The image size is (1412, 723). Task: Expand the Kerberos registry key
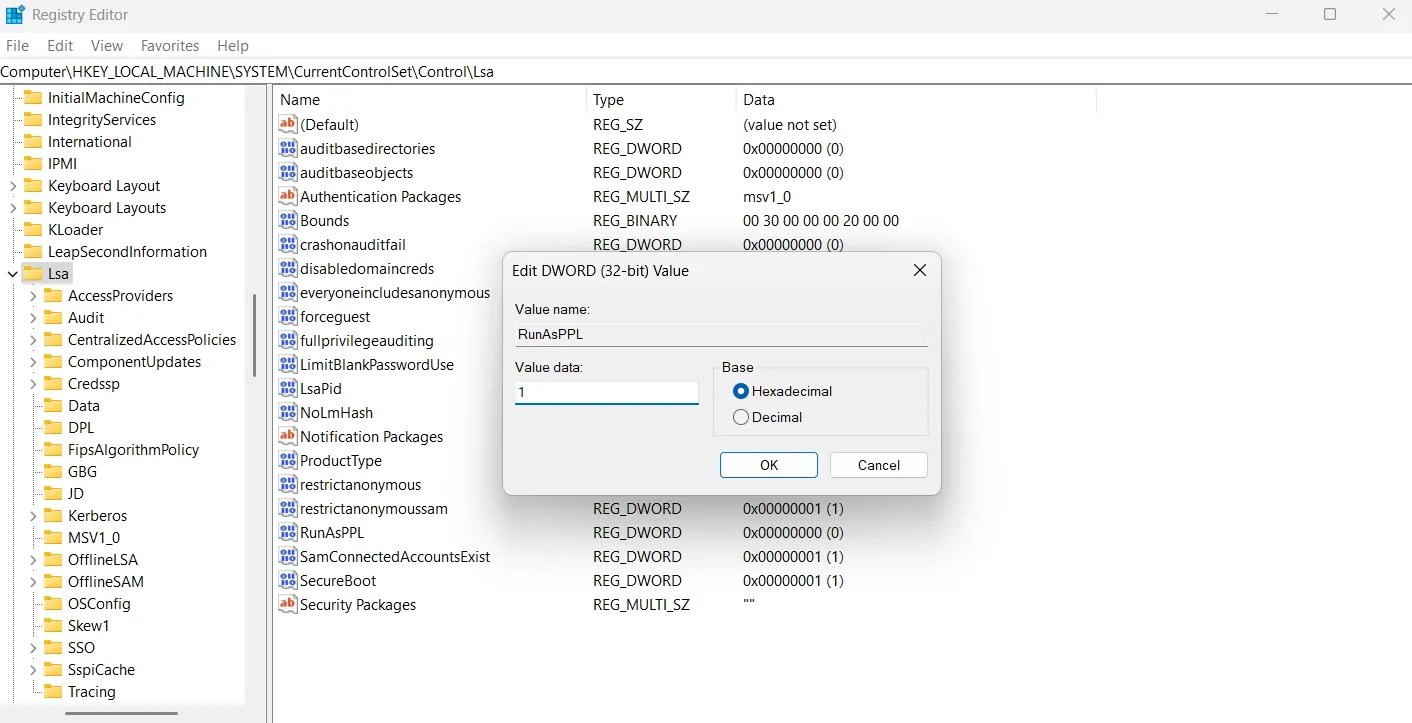coord(33,515)
